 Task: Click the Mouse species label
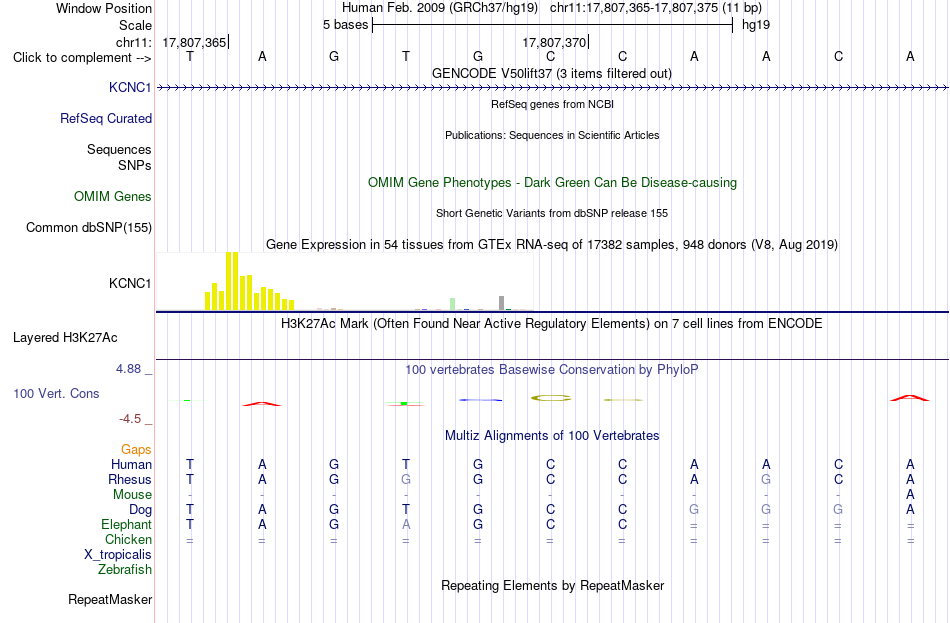tap(132, 495)
